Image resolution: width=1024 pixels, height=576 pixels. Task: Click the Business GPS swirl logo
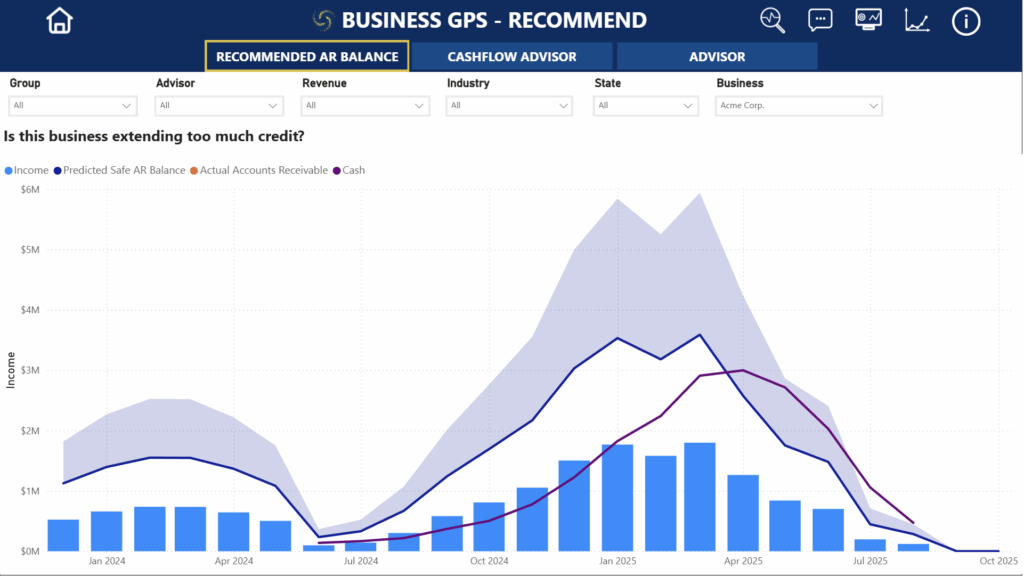323,20
